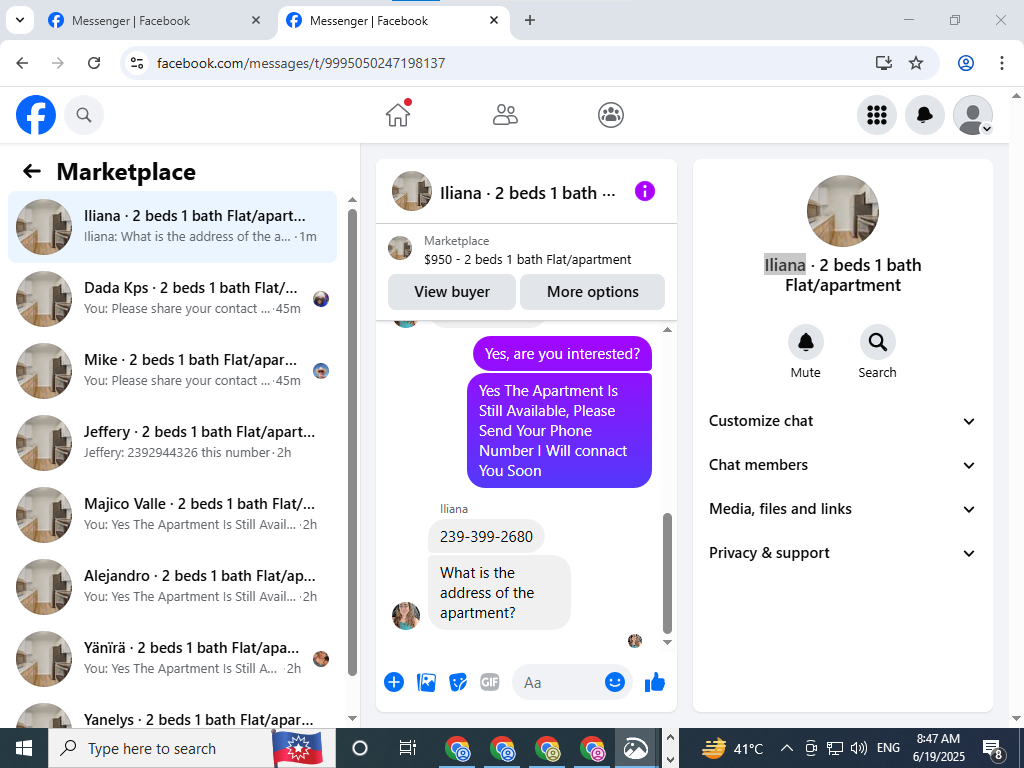Image resolution: width=1024 pixels, height=768 pixels.
Task: Bookmark this page with the star icon
Action: (916, 63)
